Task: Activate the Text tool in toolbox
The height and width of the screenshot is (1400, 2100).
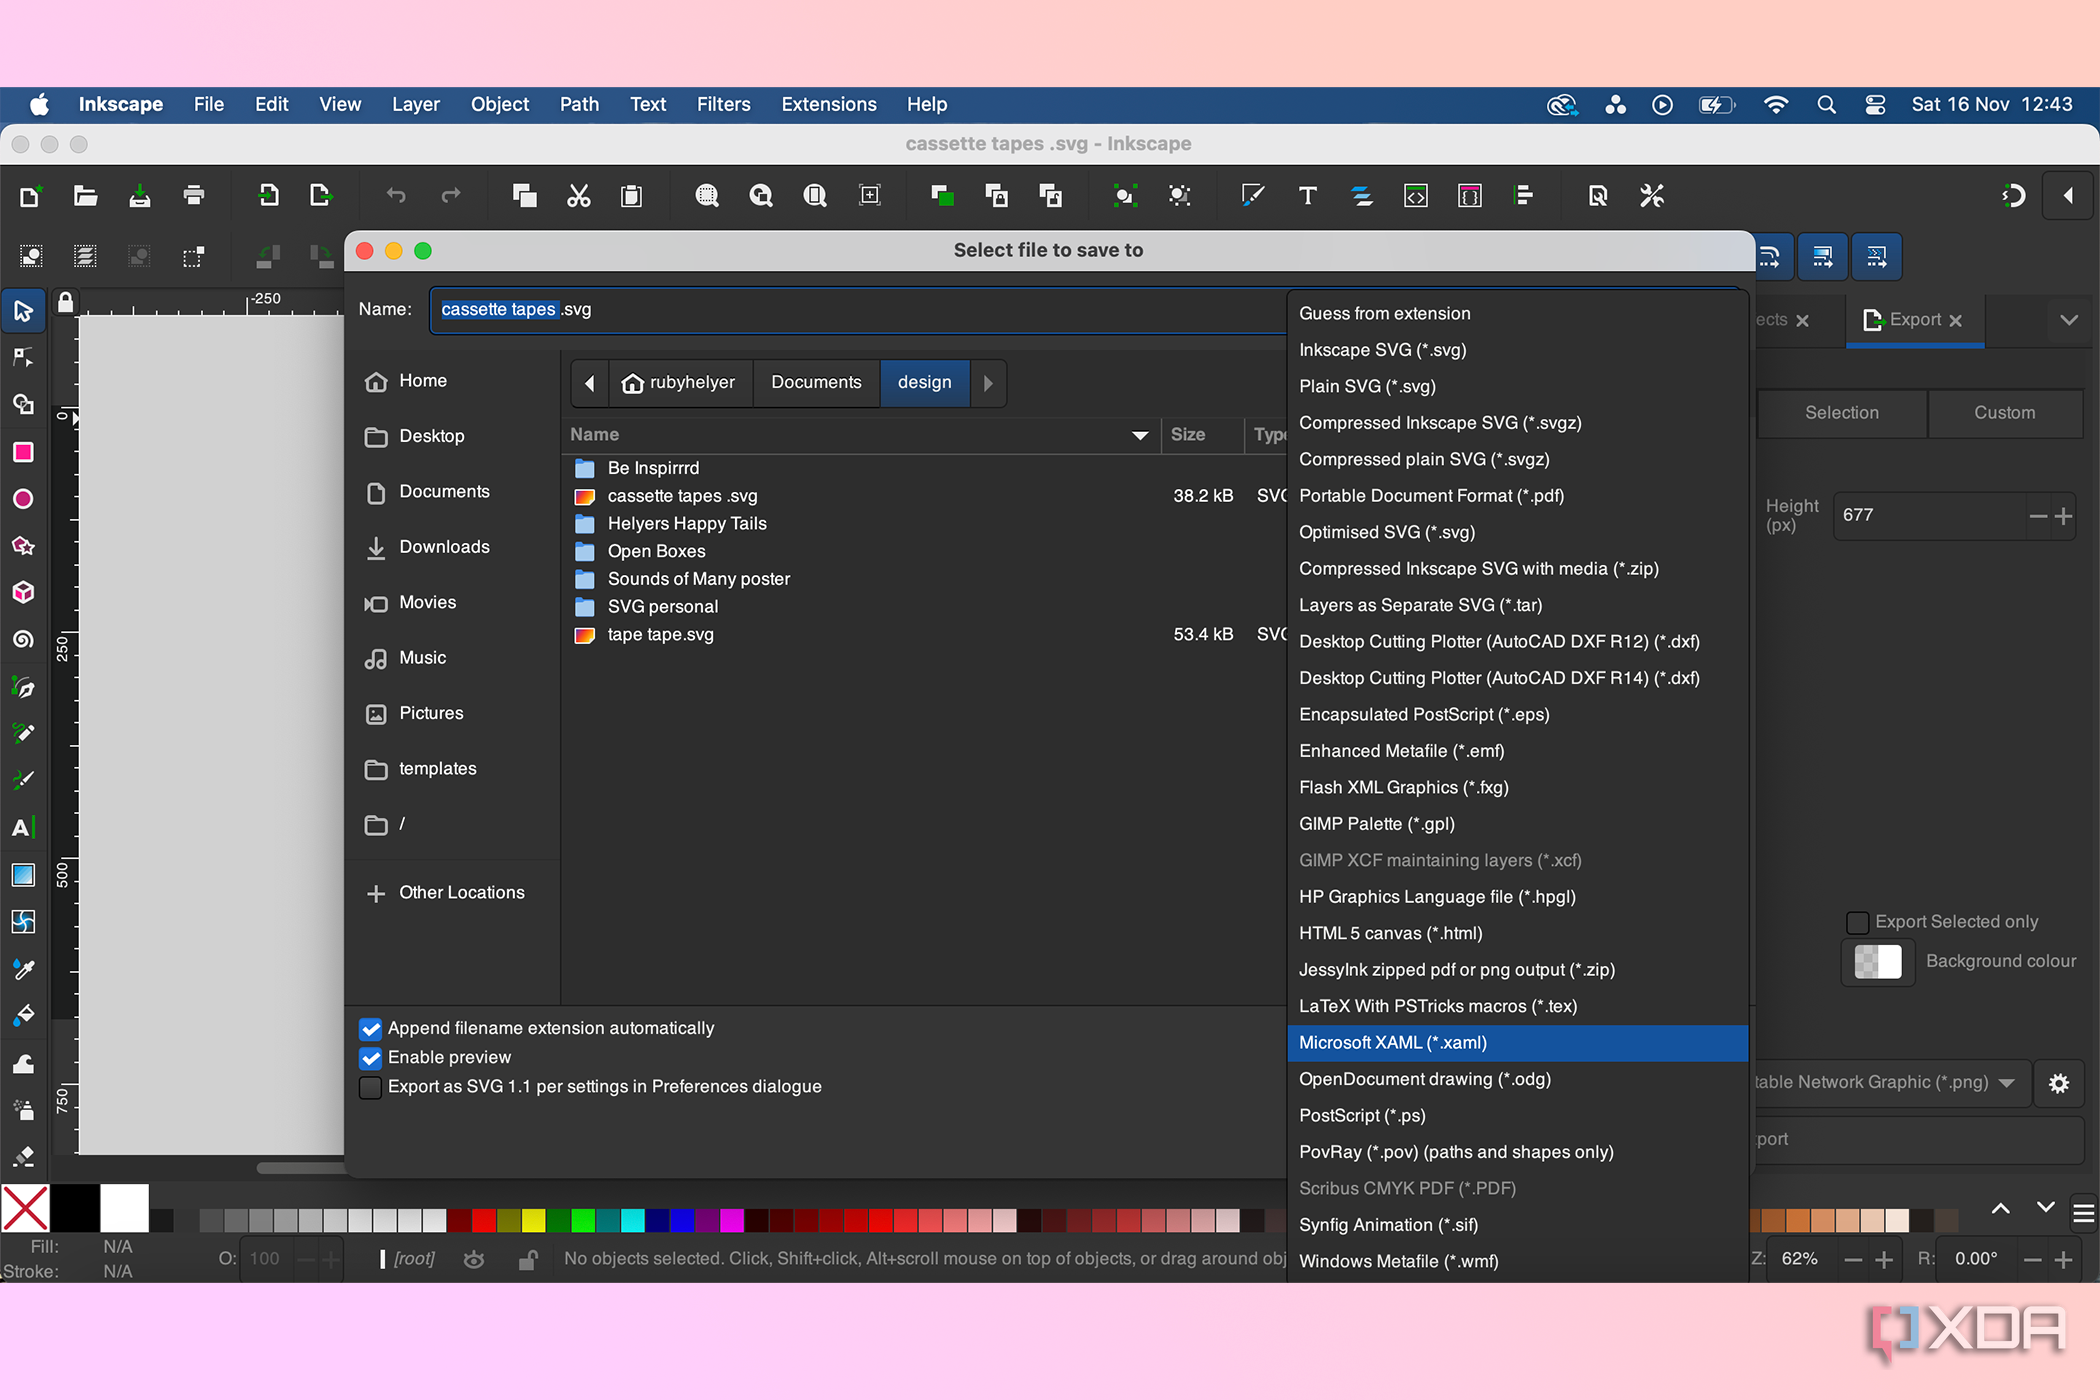Action: coord(23,827)
